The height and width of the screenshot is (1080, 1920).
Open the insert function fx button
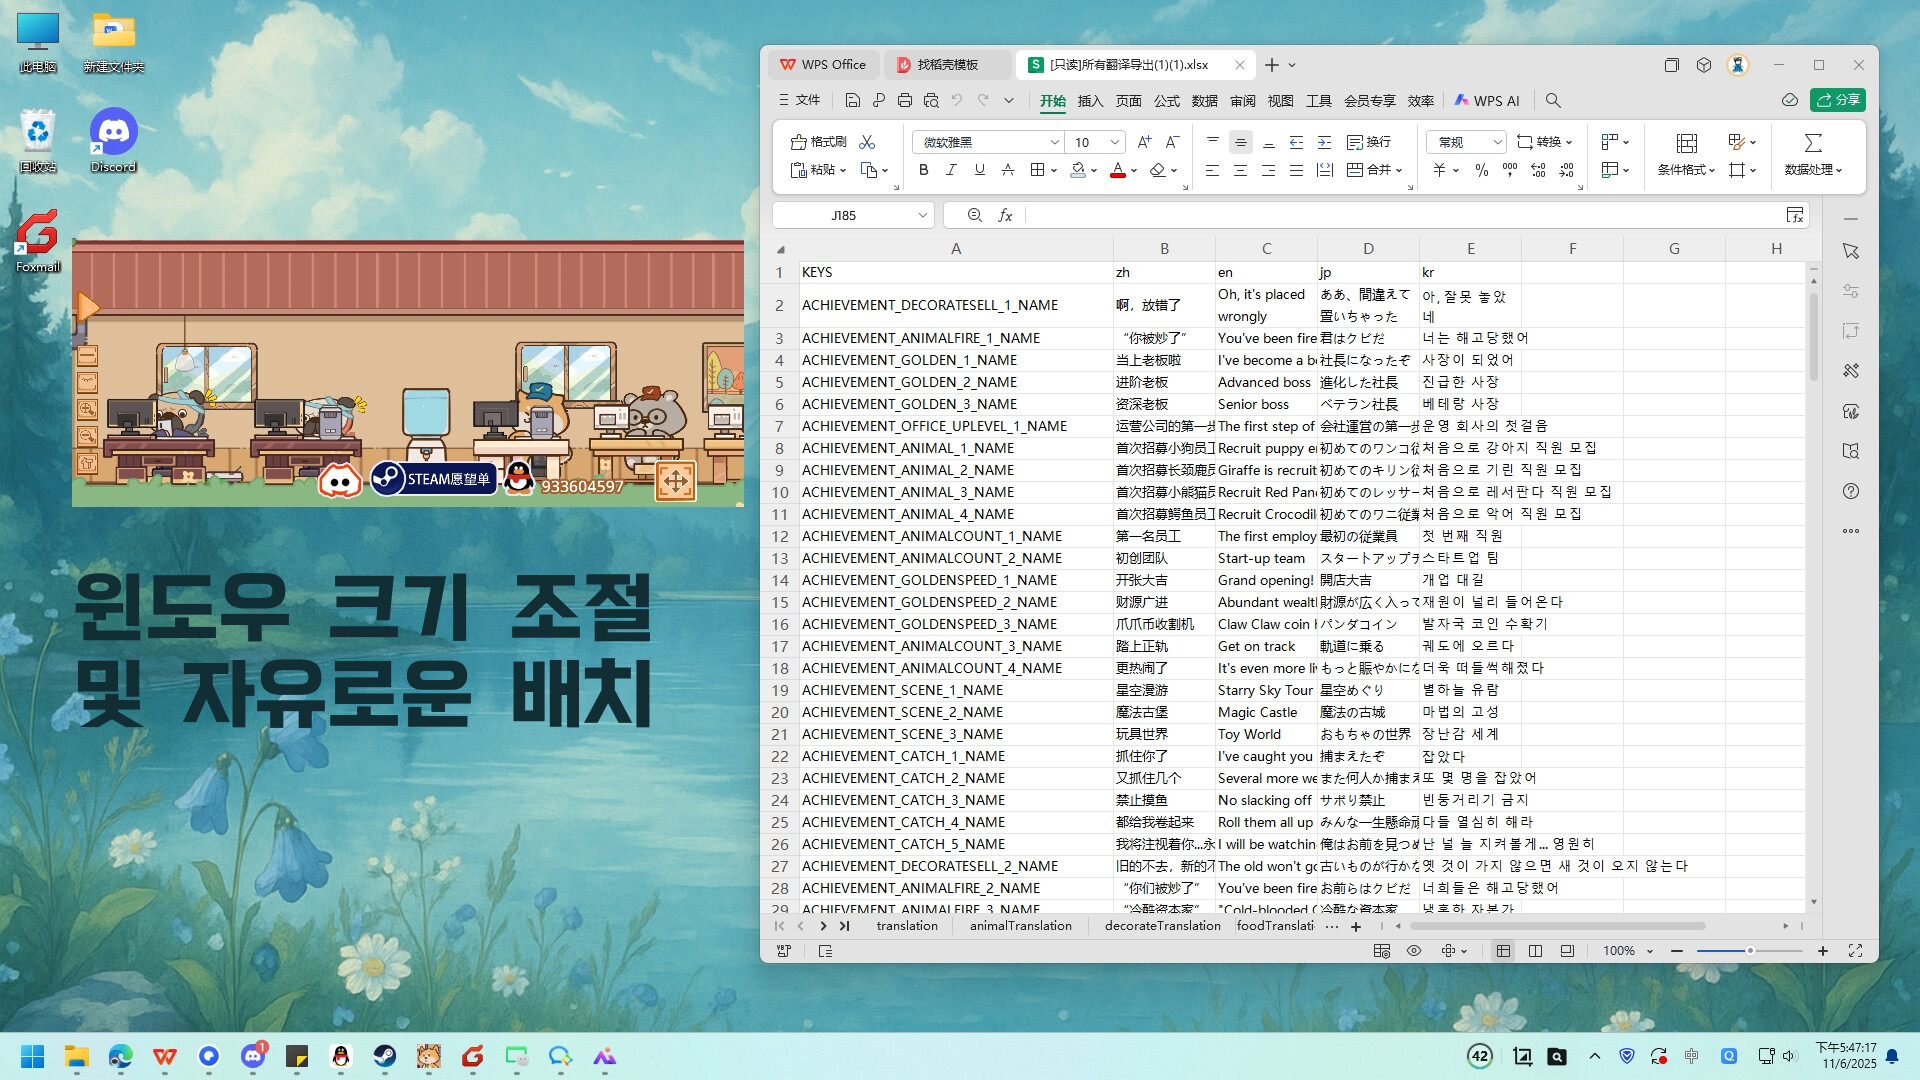click(1005, 215)
